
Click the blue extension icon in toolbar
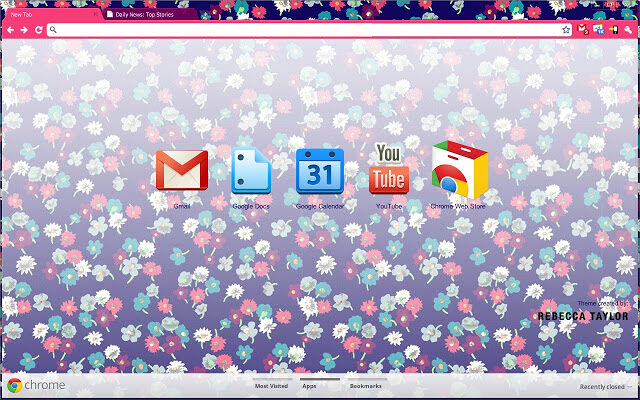pyautogui.click(x=598, y=29)
